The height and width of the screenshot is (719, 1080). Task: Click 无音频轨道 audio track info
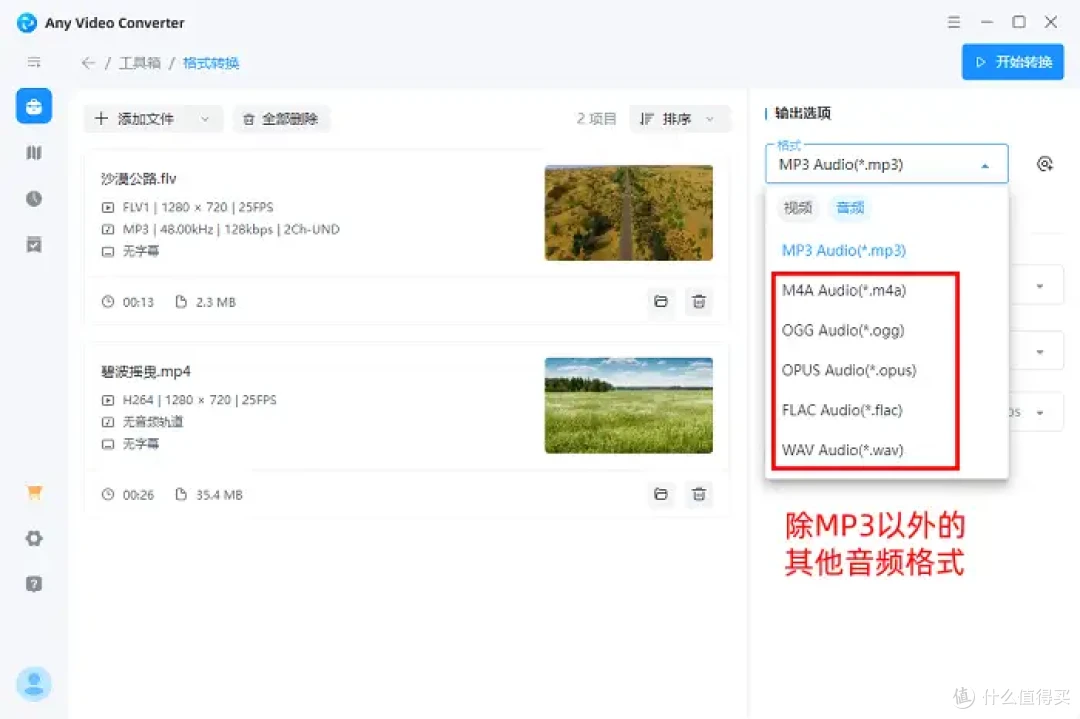pyautogui.click(x=153, y=421)
